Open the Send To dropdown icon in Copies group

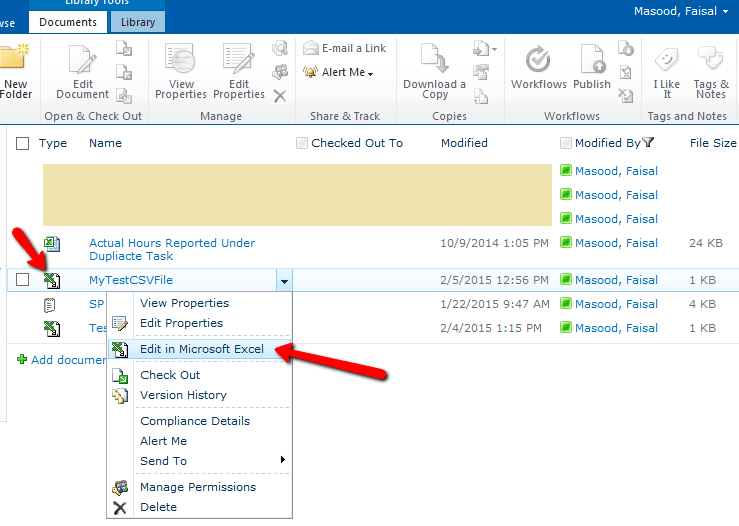click(484, 49)
